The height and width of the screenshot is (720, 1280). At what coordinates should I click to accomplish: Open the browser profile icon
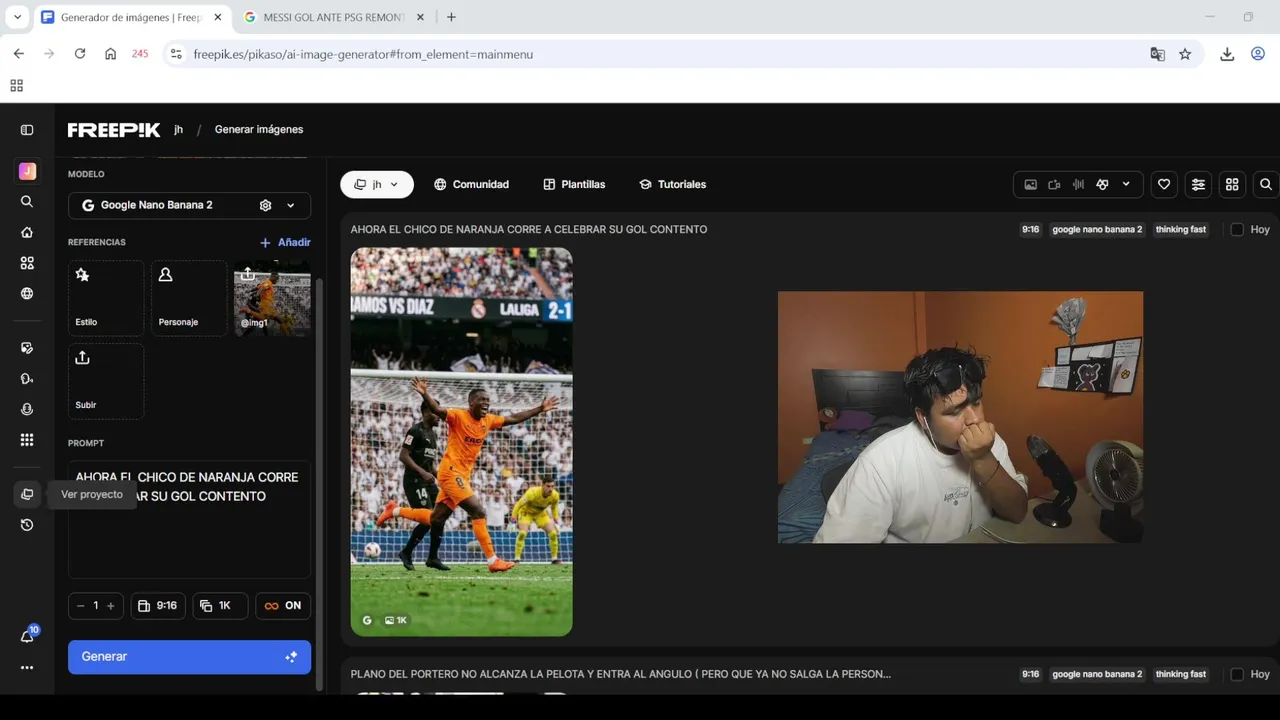pos(1258,54)
